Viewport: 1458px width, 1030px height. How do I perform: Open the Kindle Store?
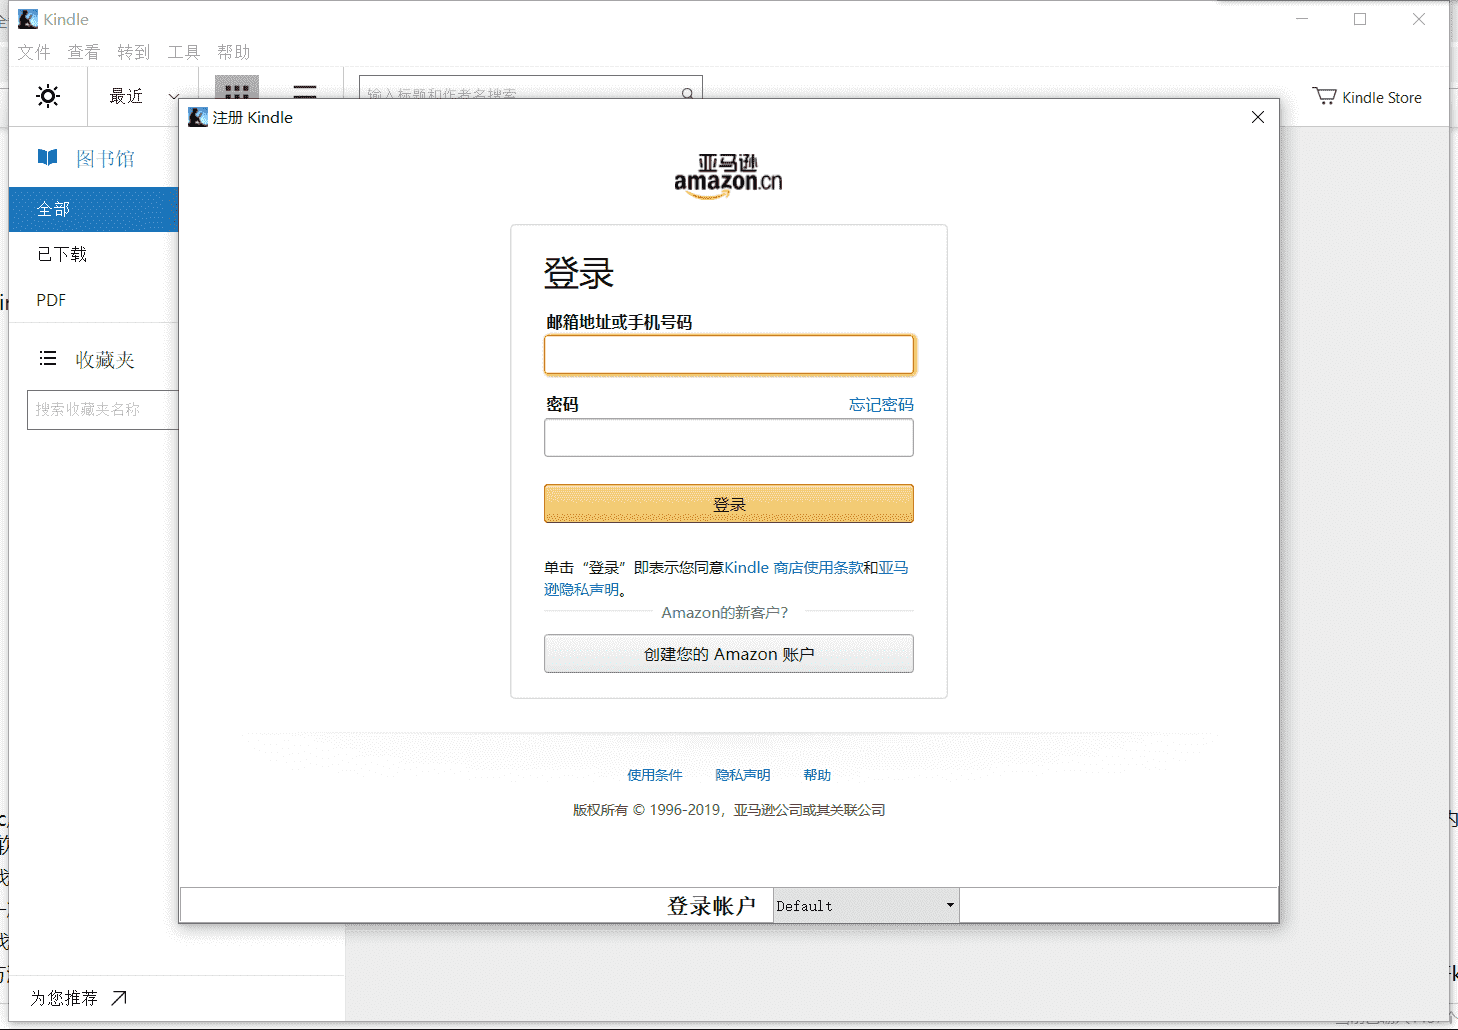point(1367,97)
